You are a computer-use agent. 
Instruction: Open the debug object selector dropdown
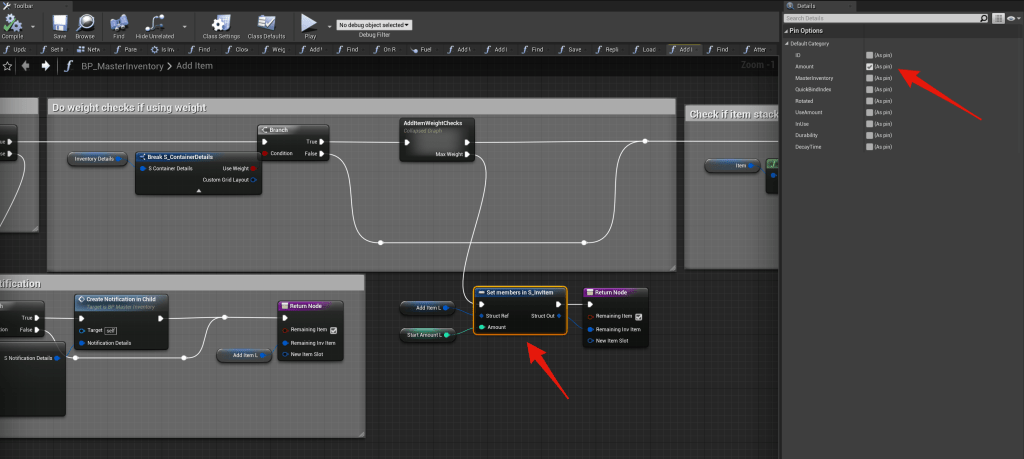[374, 24]
